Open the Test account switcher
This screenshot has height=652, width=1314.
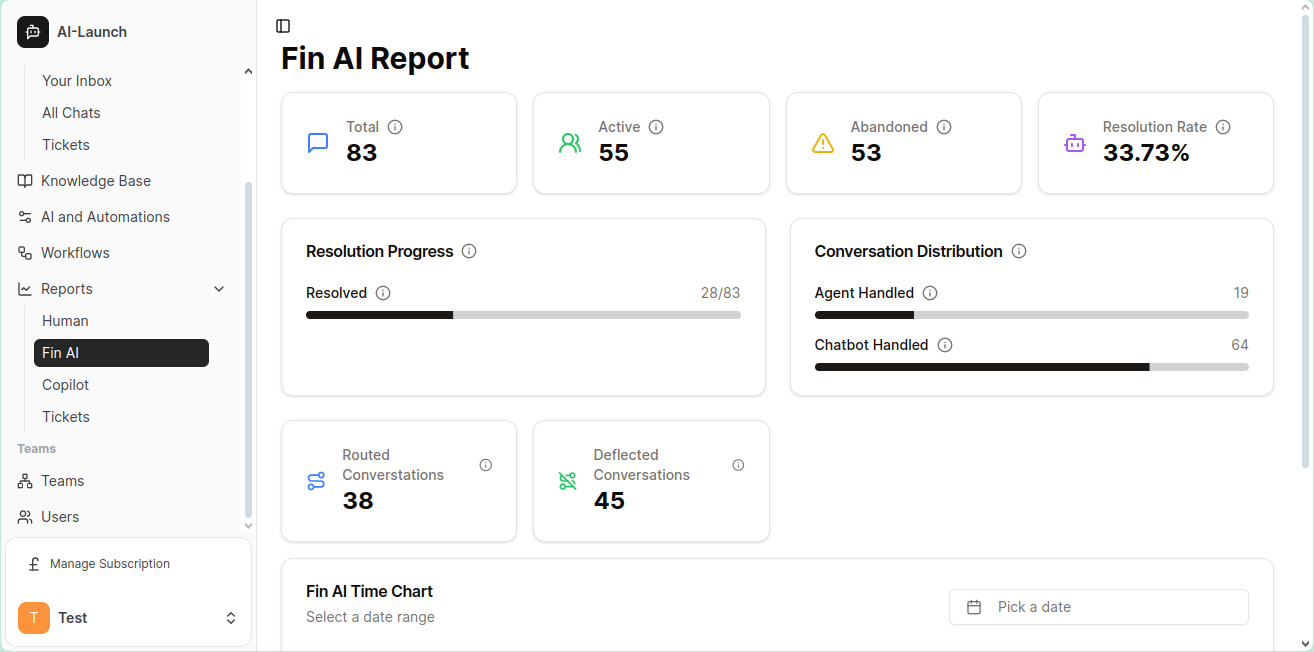128,618
